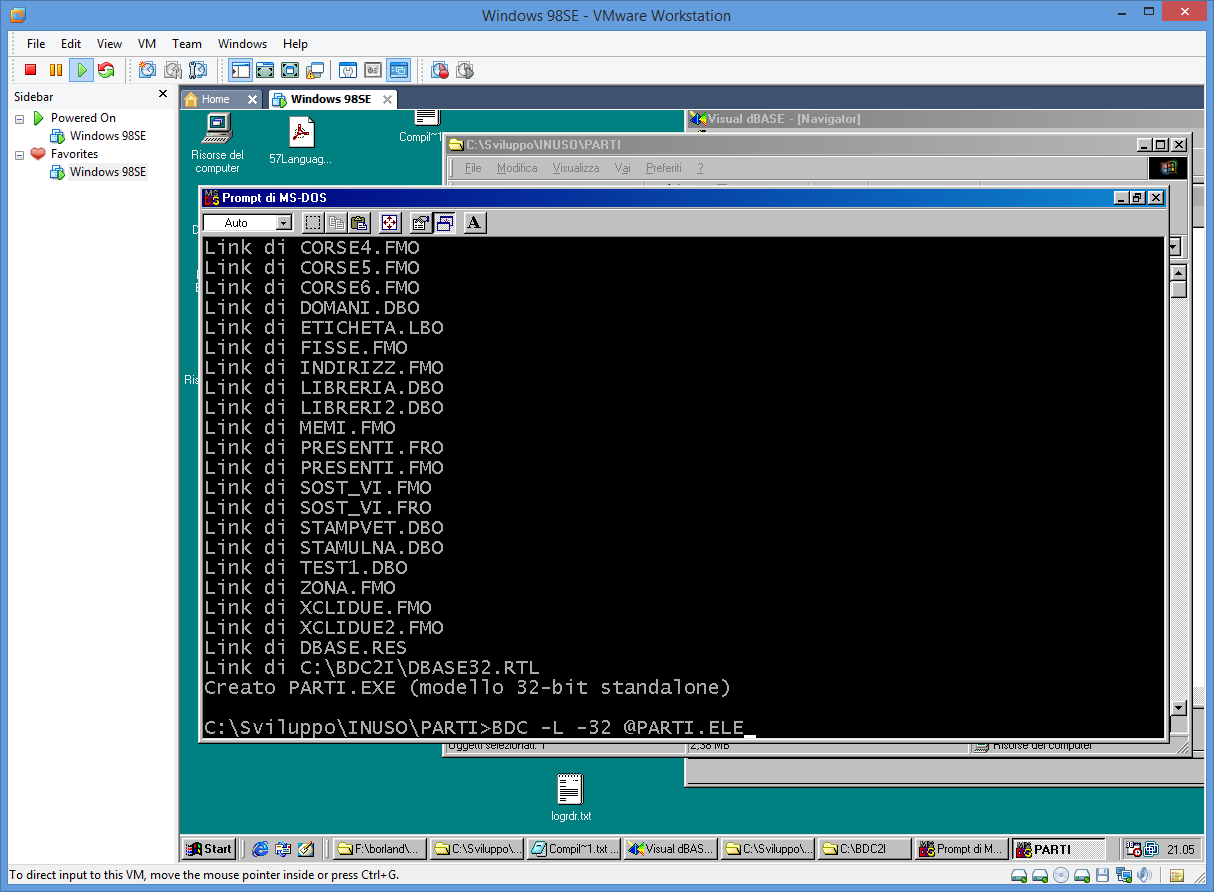Click the Full screen arrows icon in MS-DOS toolbar
The height and width of the screenshot is (892, 1214).
coord(390,223)
